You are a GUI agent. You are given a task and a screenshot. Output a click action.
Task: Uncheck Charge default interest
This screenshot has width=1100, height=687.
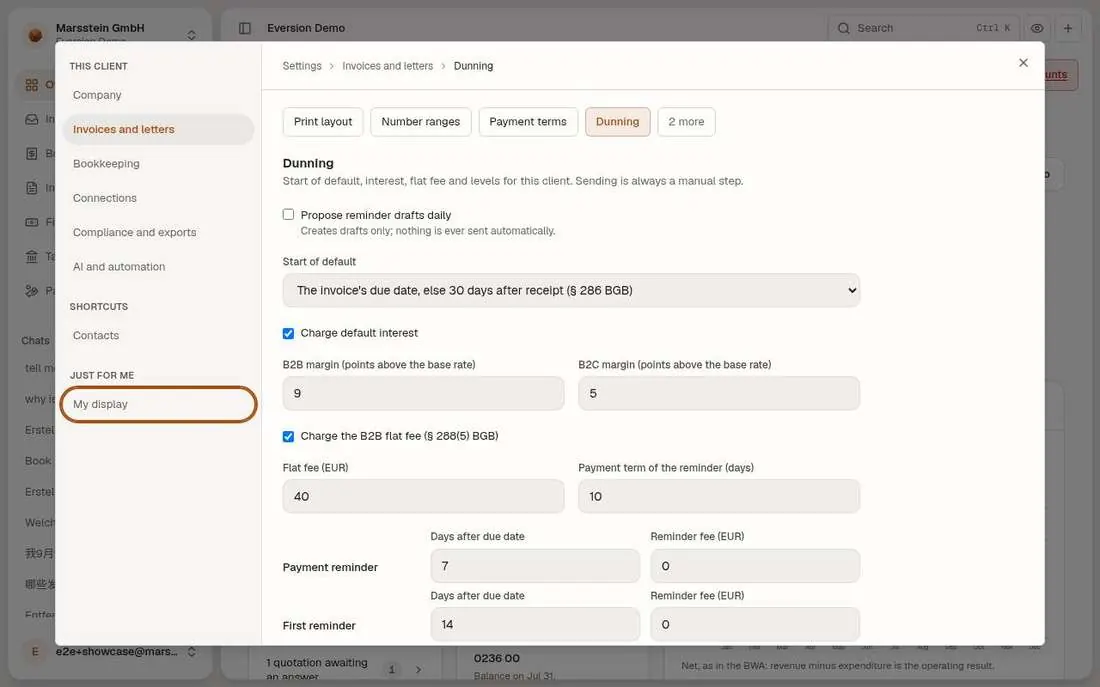coord(288,333)
